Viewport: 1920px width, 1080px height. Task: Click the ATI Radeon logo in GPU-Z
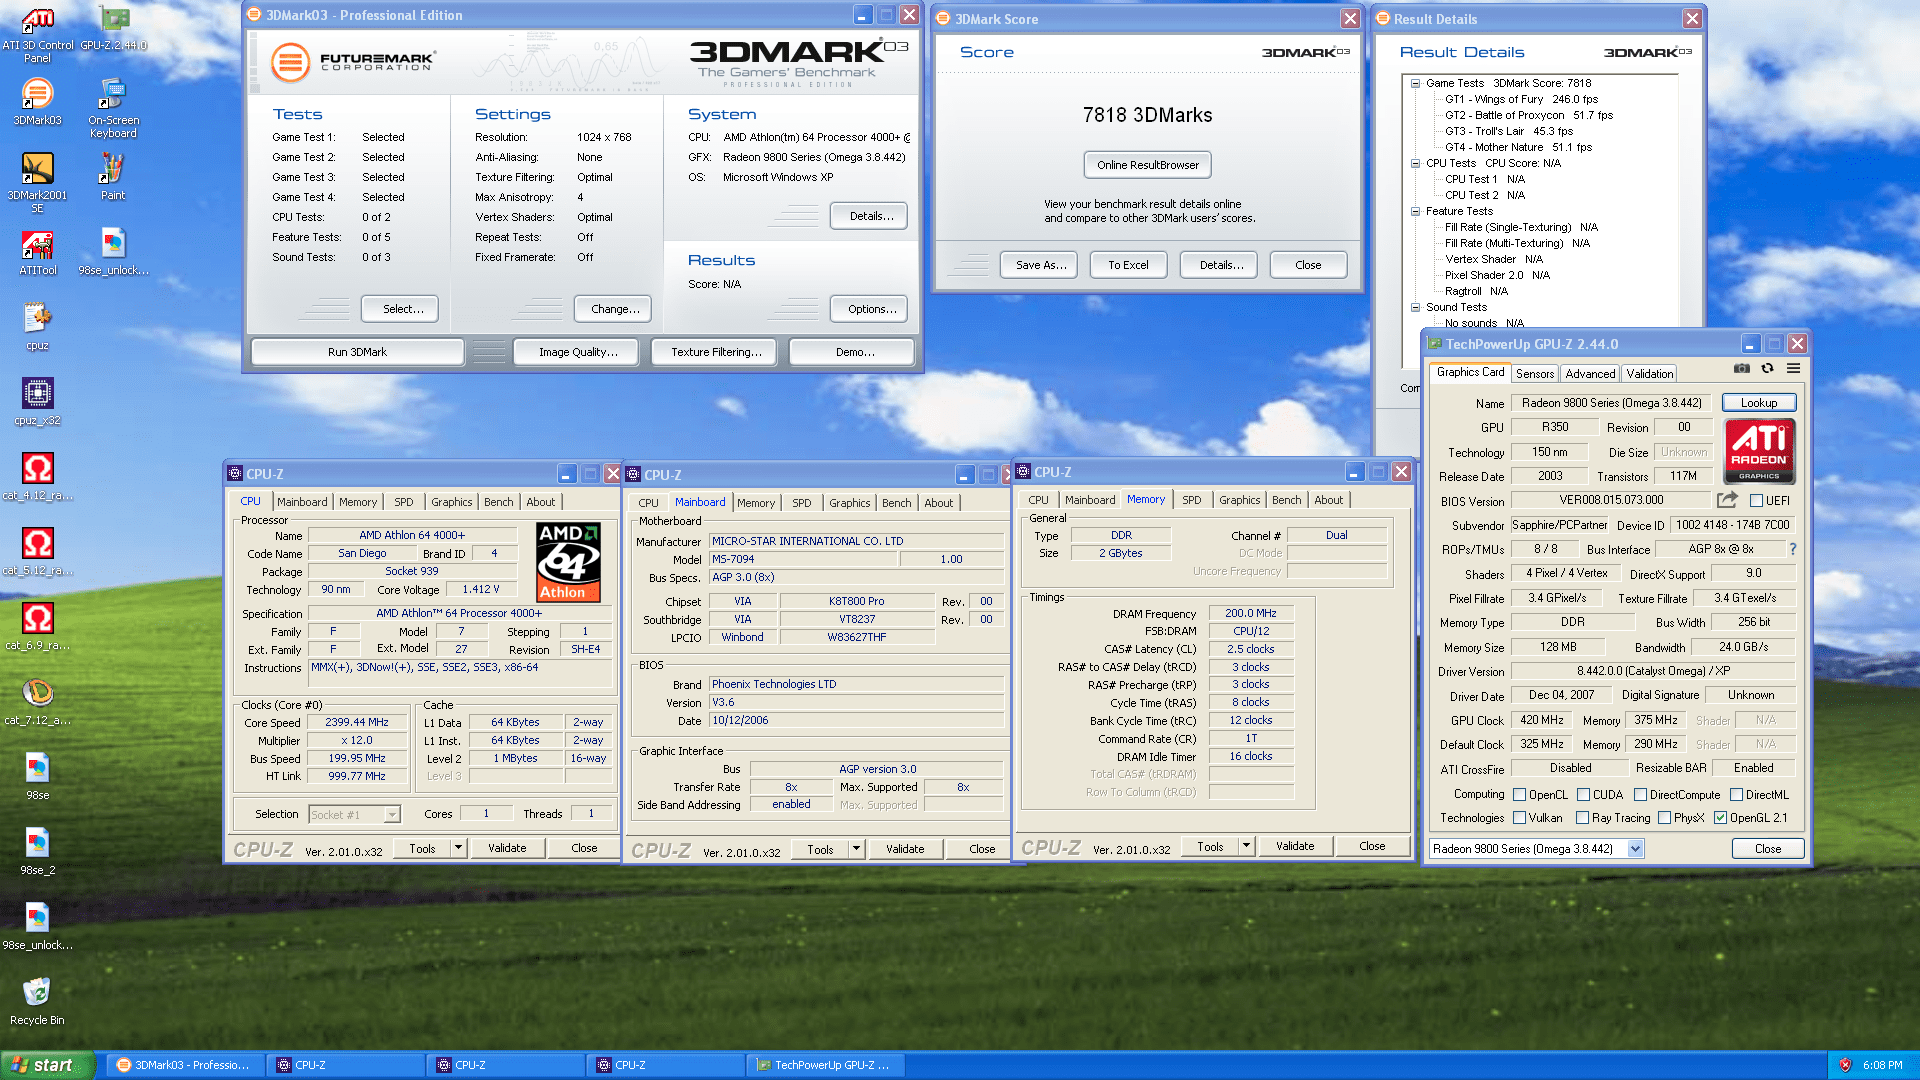point(1759,451)
